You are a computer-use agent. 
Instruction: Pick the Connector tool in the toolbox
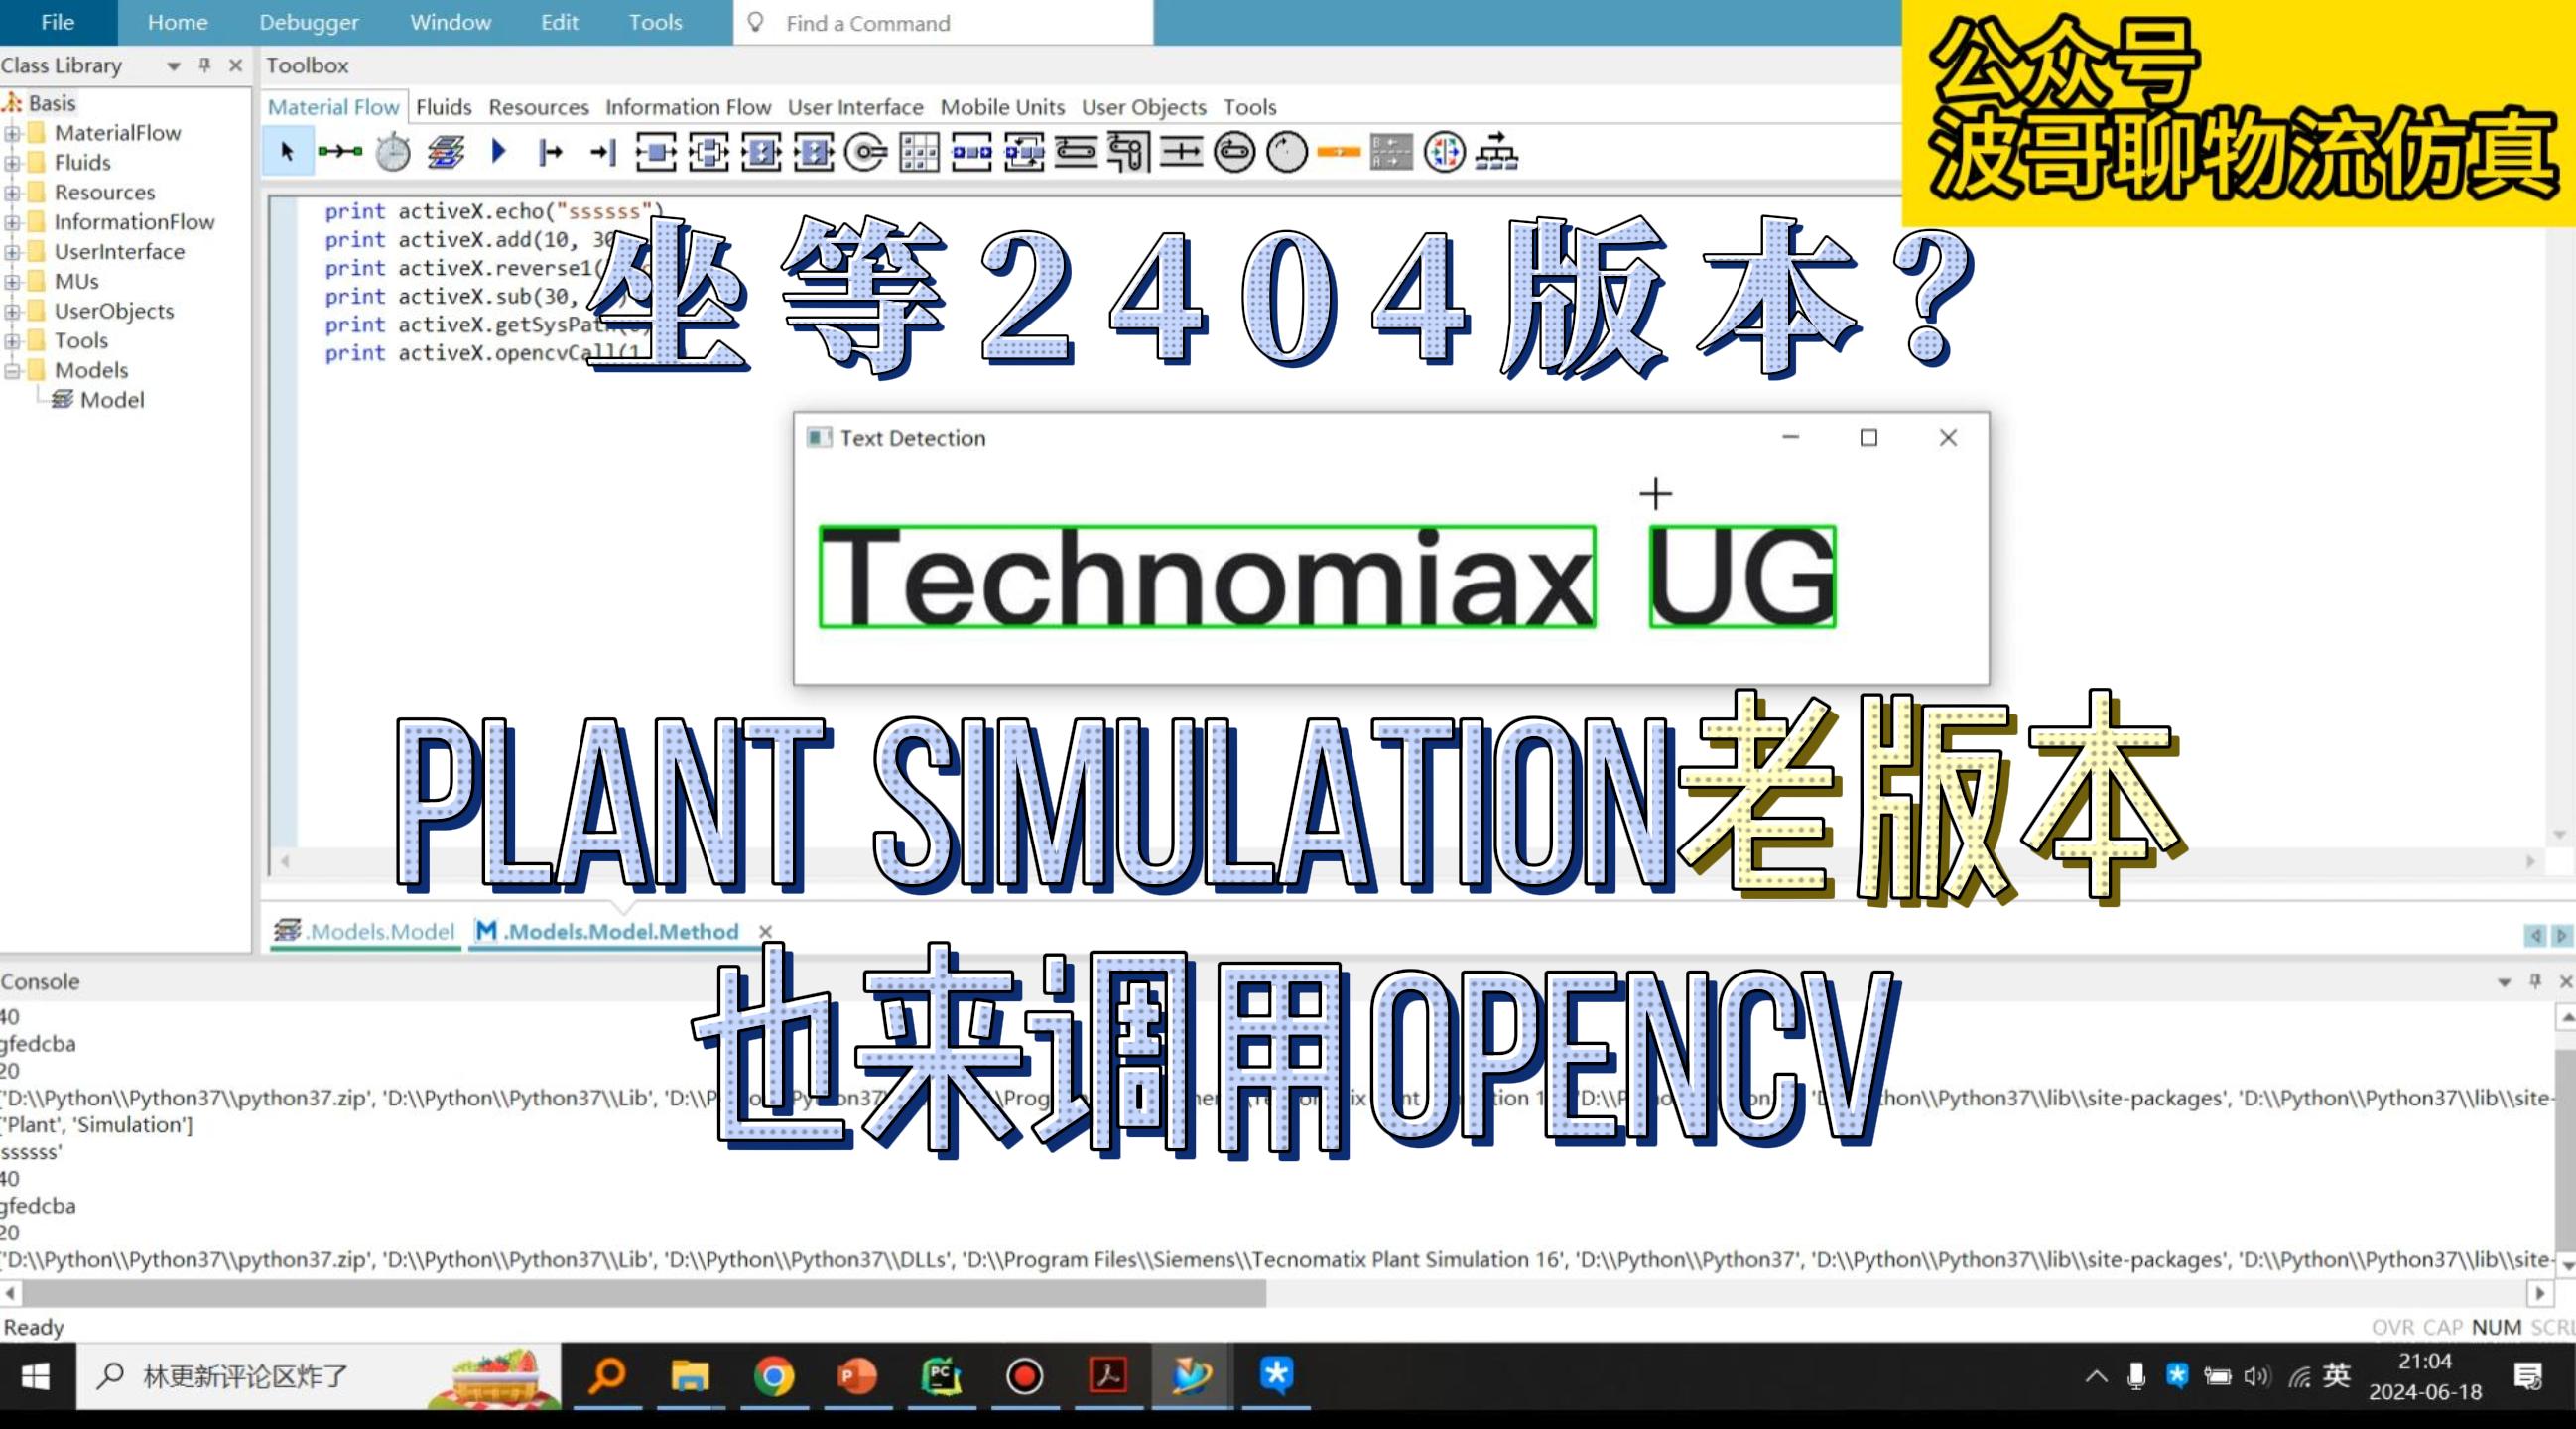point(340,152)
